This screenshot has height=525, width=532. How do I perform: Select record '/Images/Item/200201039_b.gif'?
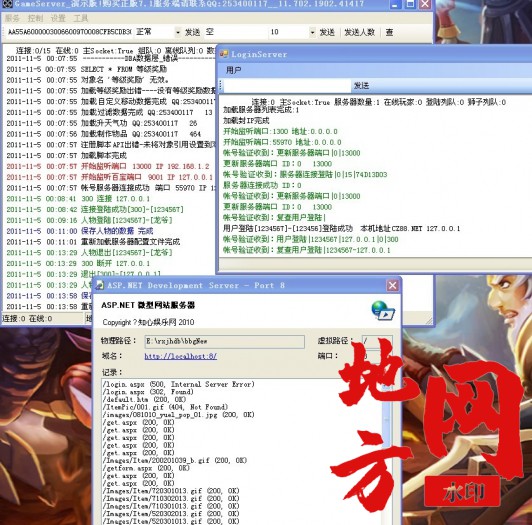[x=175, y=461]
